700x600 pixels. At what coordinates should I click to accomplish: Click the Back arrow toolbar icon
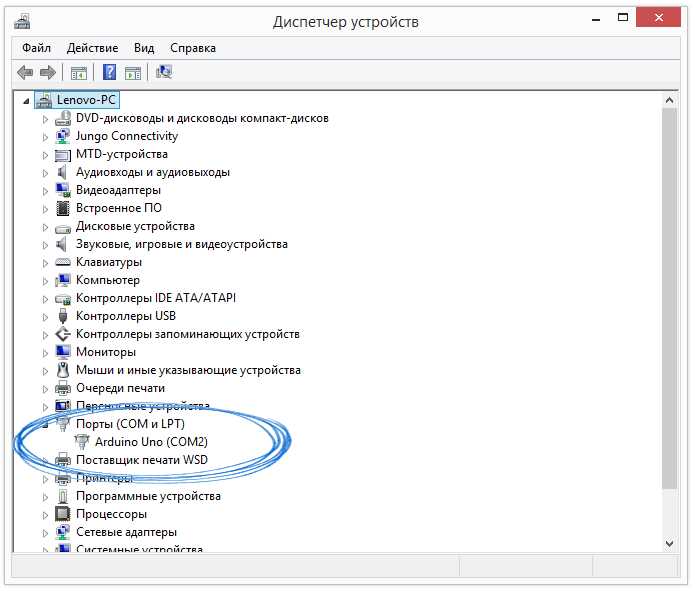25,72
